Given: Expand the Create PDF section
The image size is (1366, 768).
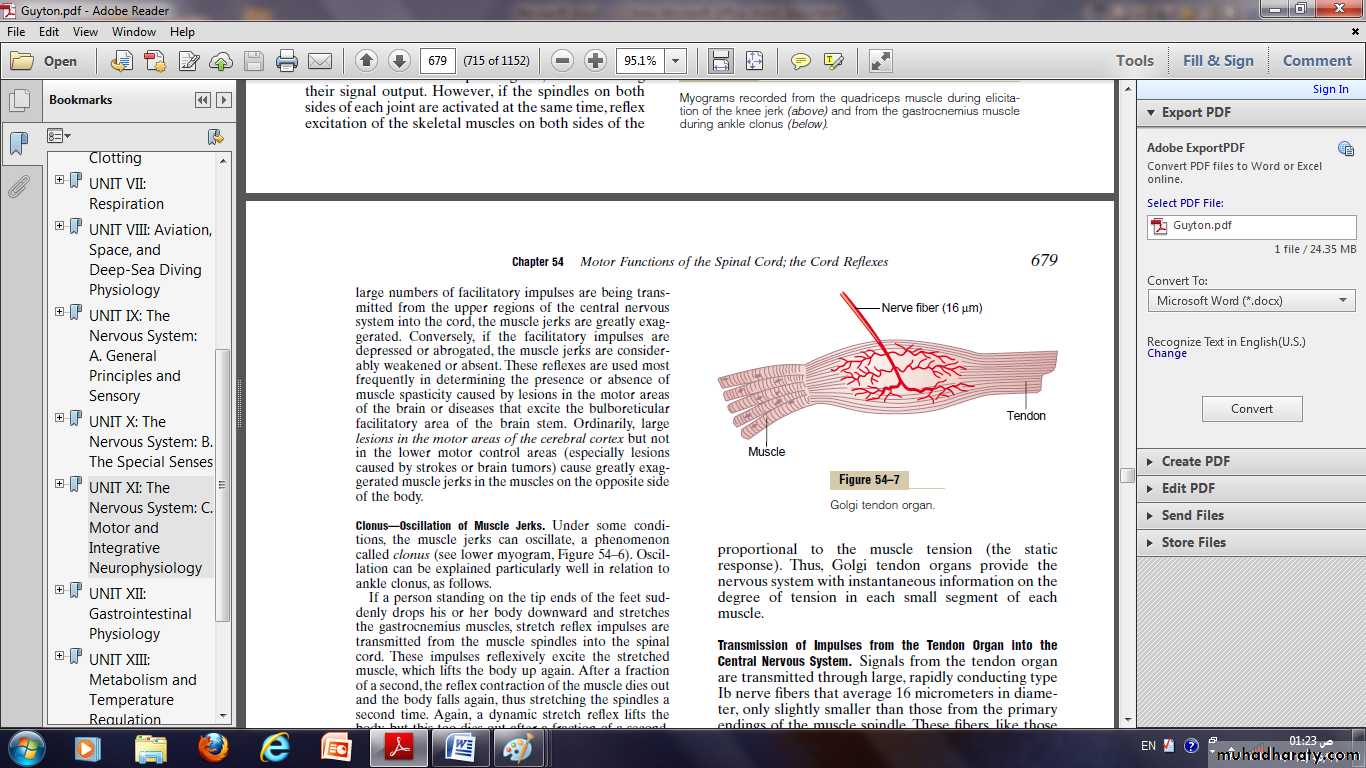Looking at the screenshot, I should [1195, 461].
